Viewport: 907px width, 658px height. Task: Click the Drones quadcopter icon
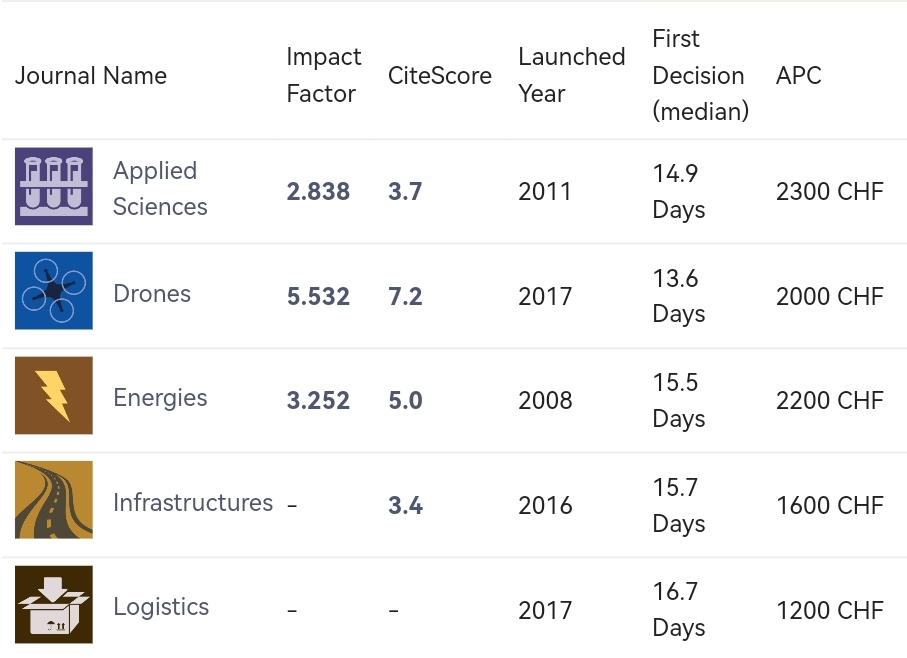(54, 291)
